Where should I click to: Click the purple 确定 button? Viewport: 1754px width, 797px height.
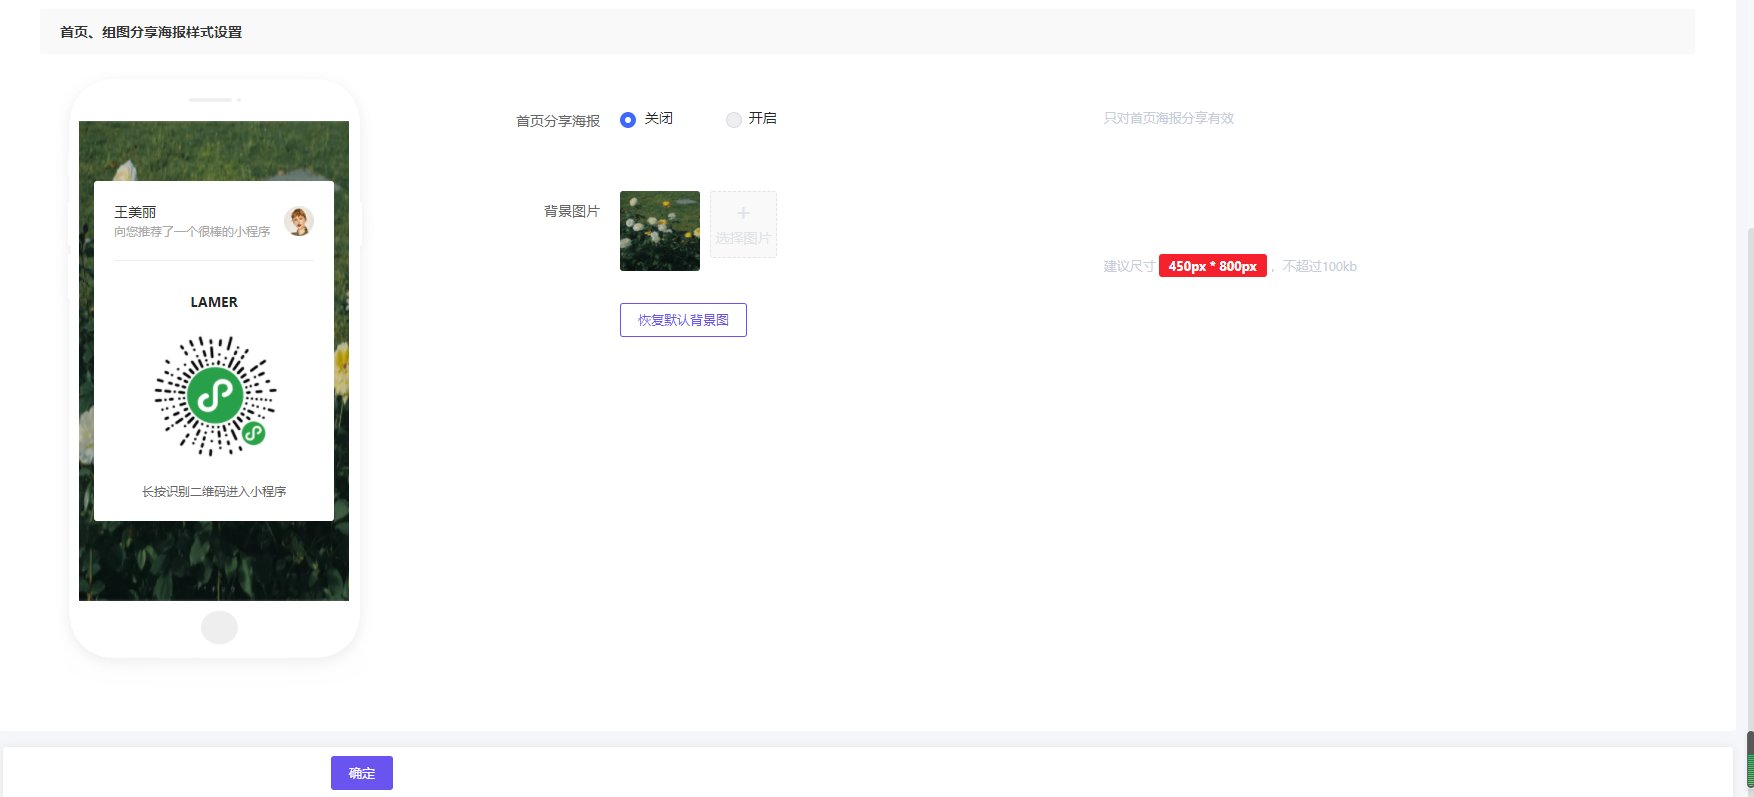pos(362,773)
